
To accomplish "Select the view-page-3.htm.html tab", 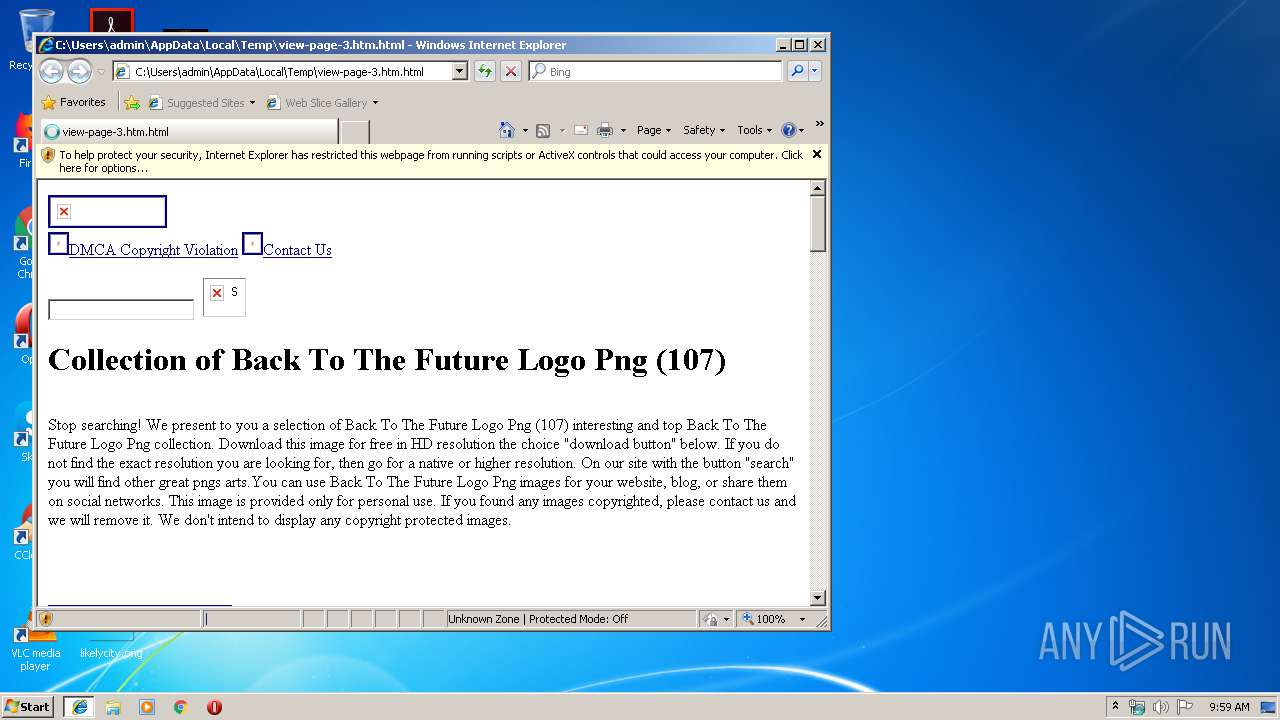I will [x=189, y=131].
